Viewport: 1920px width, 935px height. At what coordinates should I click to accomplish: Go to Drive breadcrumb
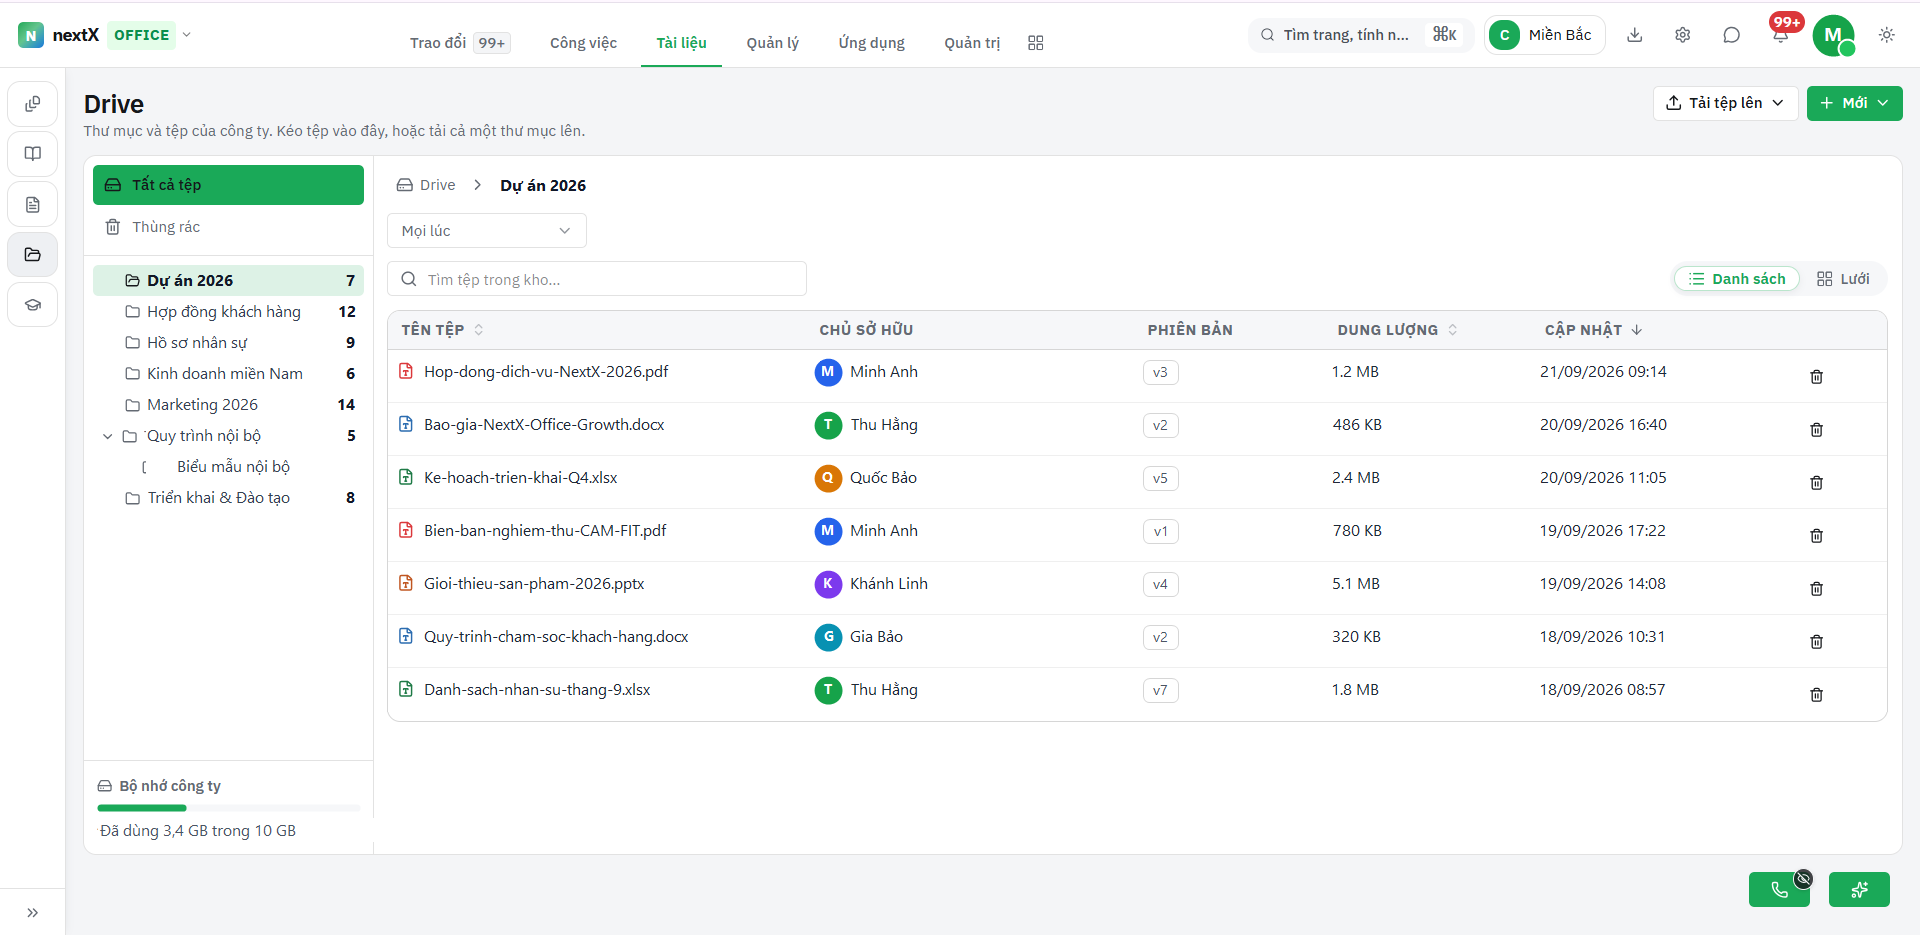(x=426, y=185)
